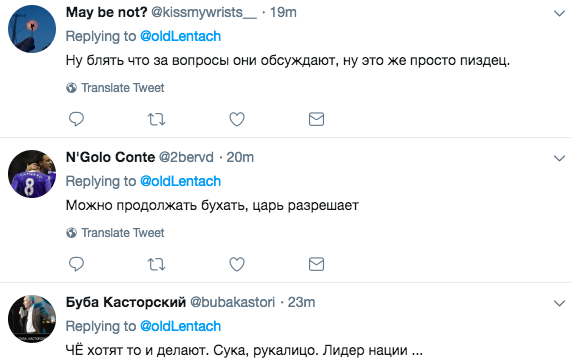Viewport: 571px width, 361px height.
Task: Reply to the May be not? tweet
Action: [x=76, y=119]
